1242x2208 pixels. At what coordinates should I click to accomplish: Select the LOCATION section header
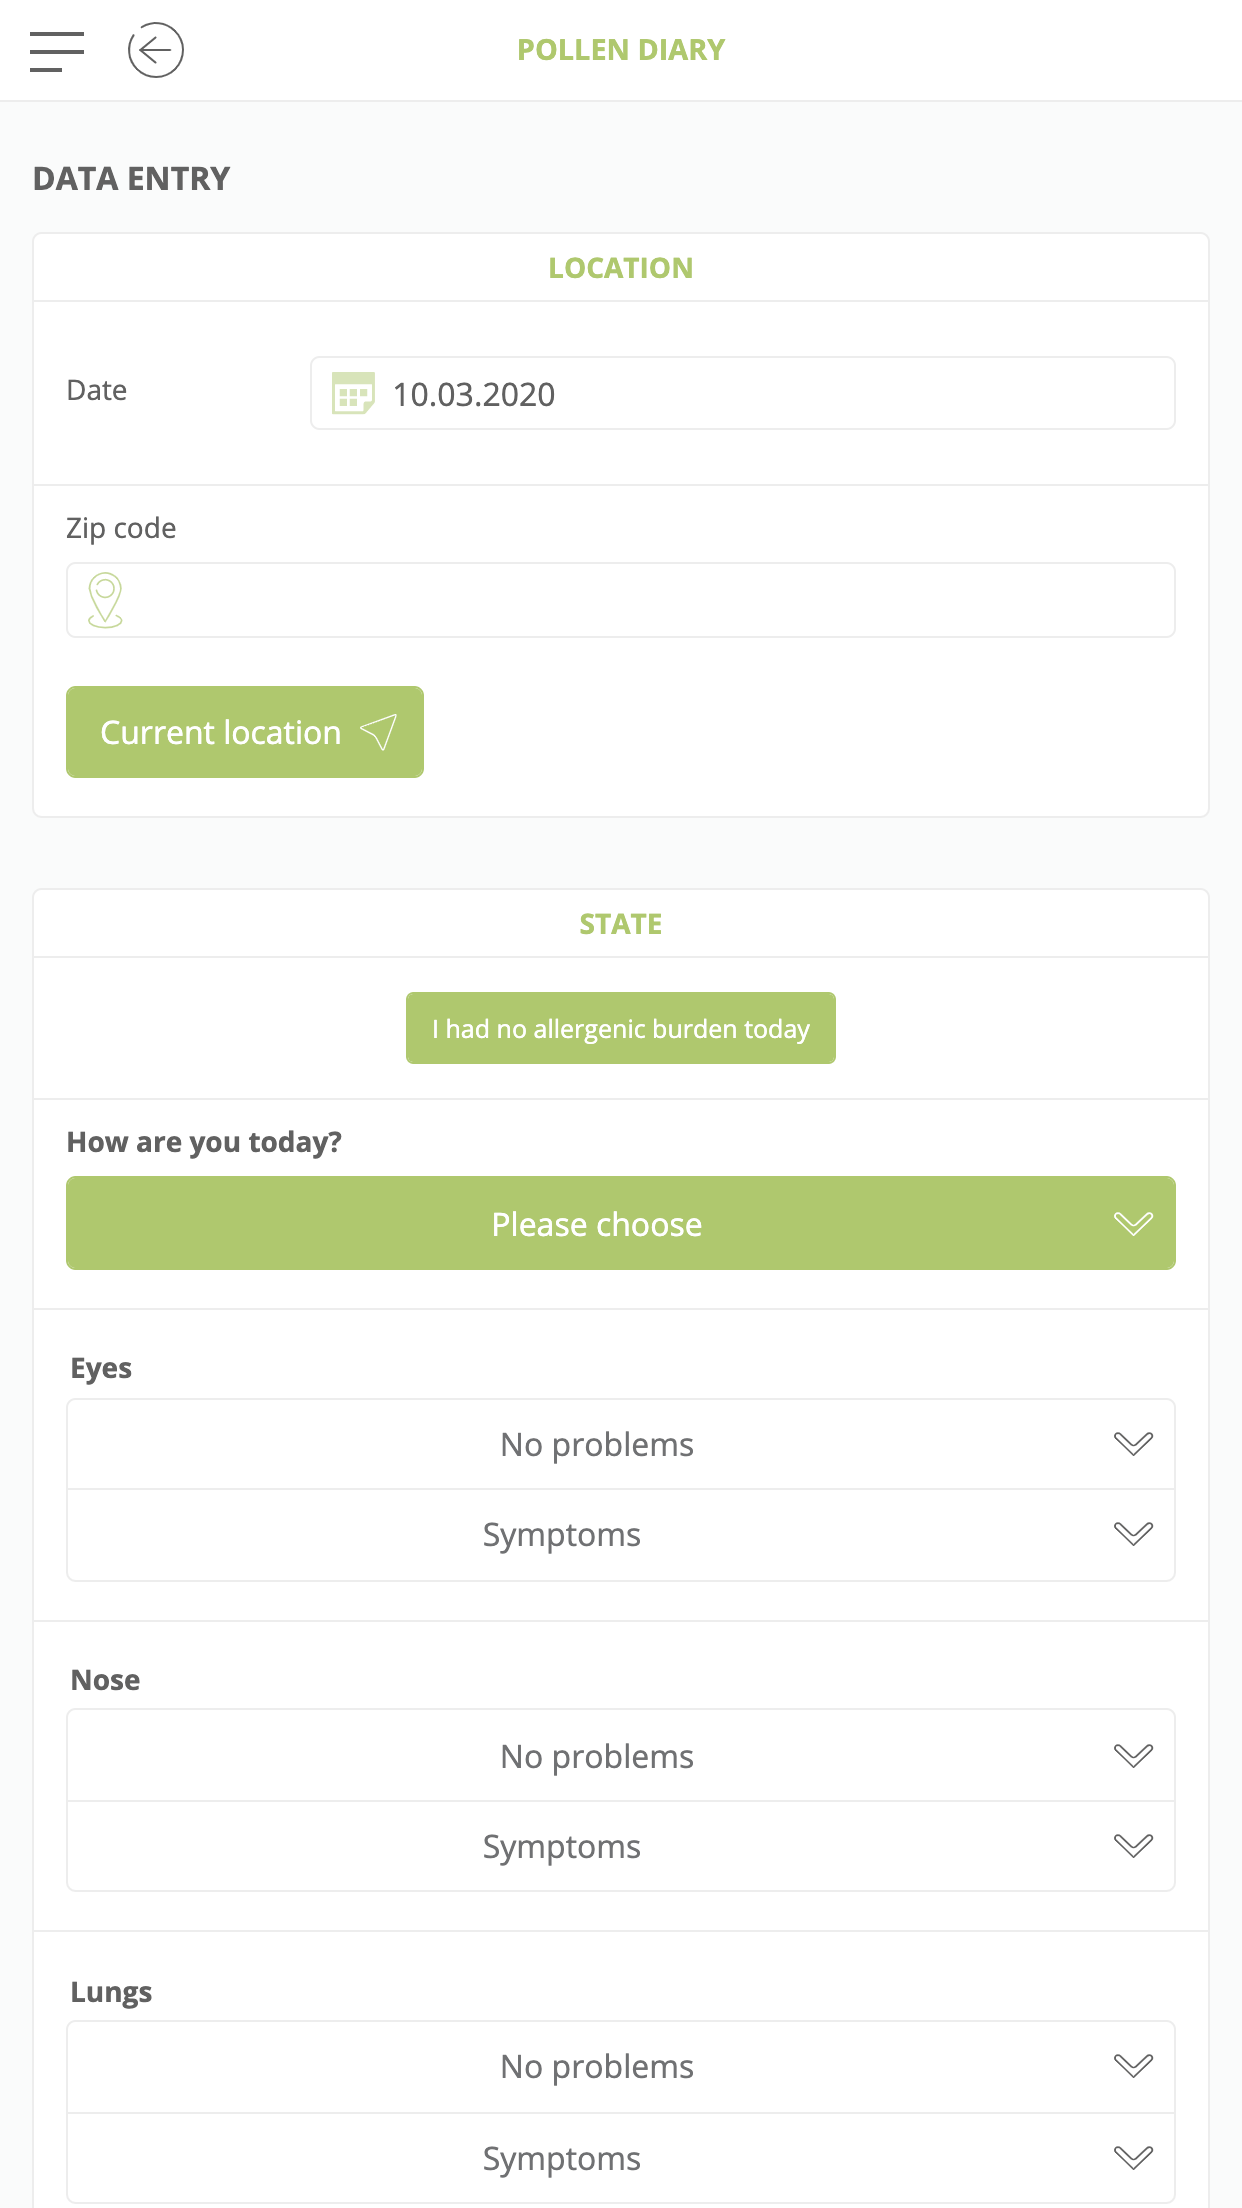[620, 266]
